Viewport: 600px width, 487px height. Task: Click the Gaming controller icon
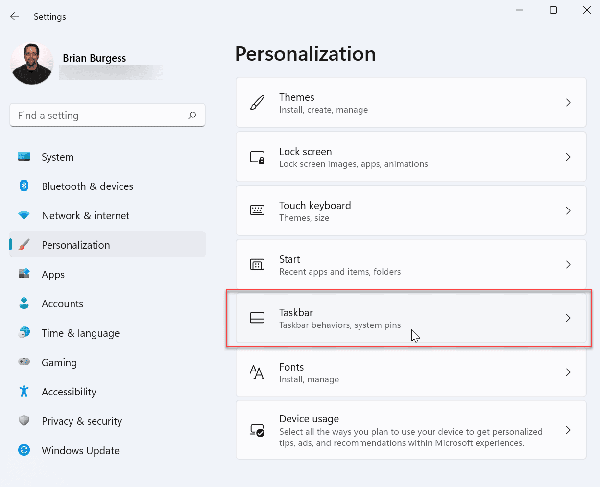point(24,362)
